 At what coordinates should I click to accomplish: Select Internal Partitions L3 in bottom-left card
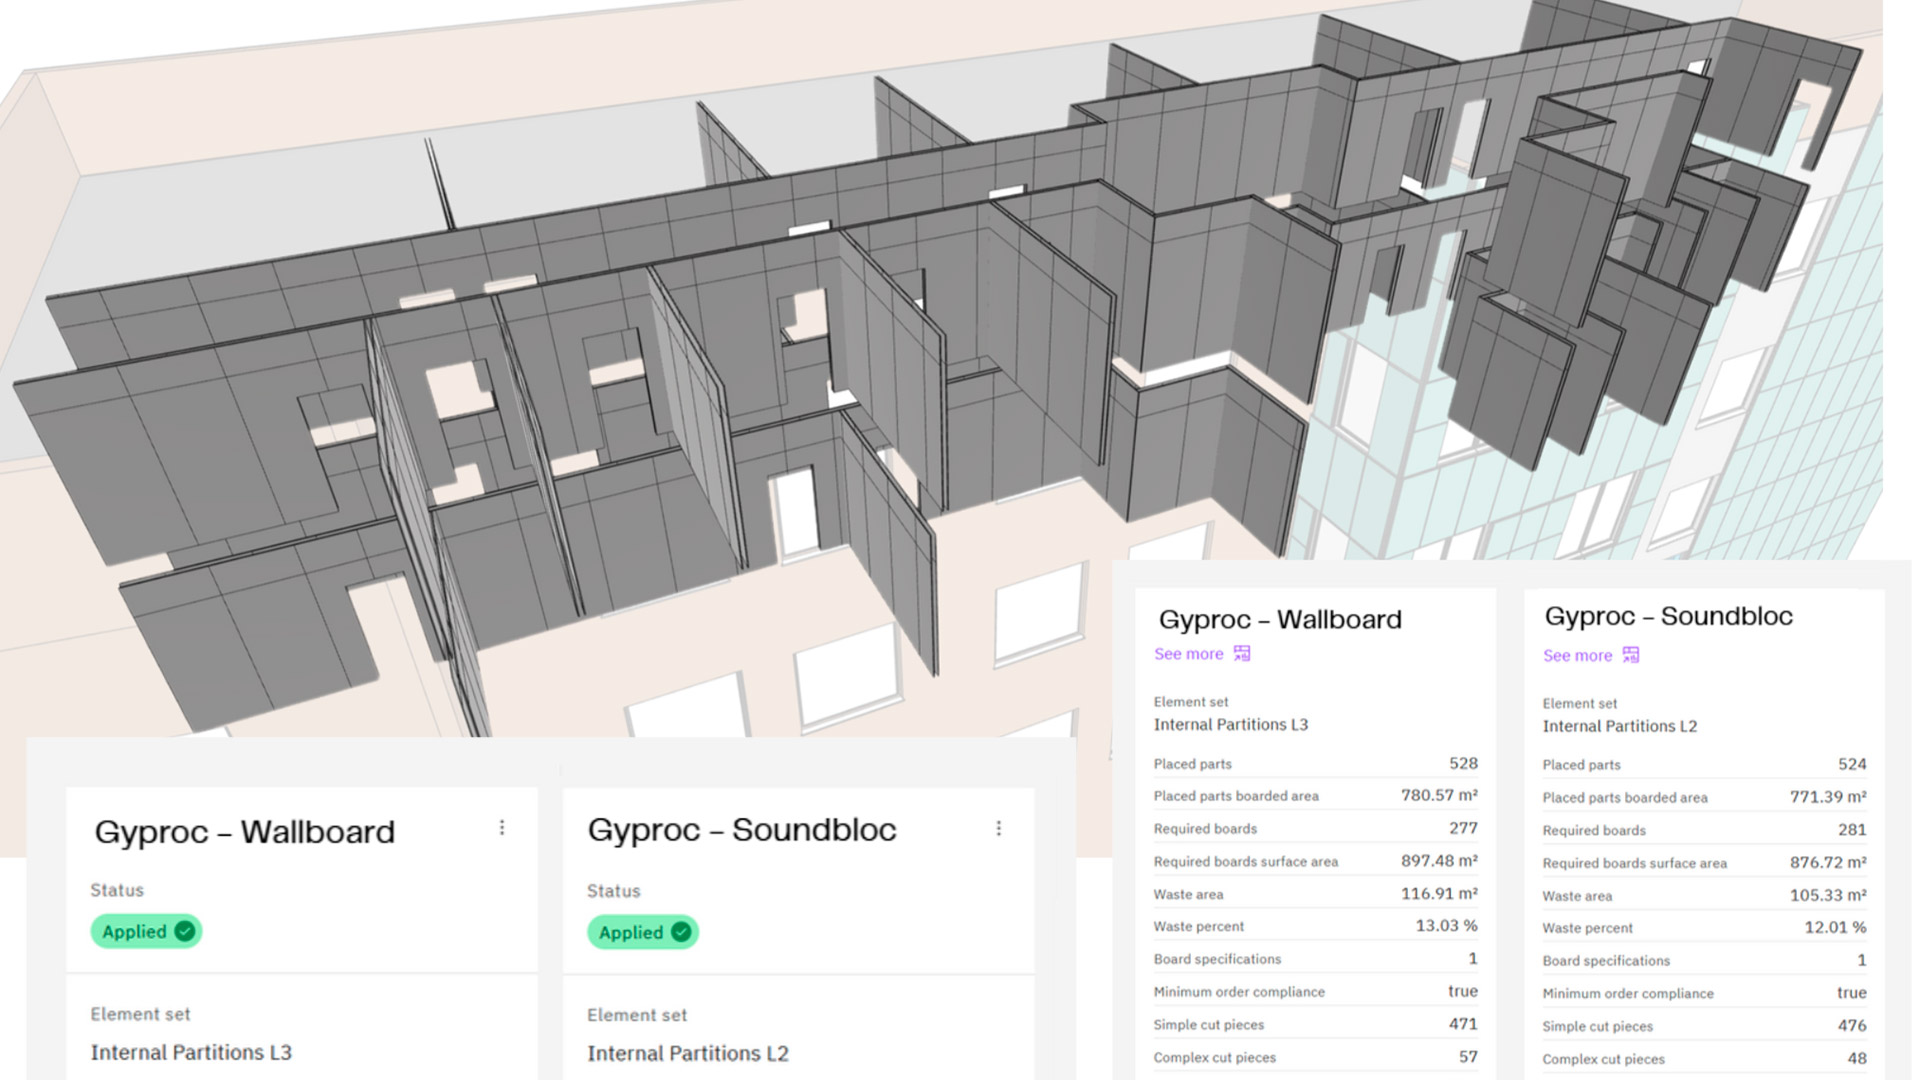pos(191,1052)
